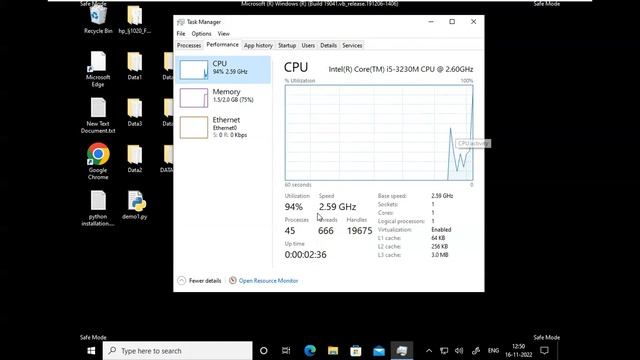Image resolution: width=640 pixels, height=360 pixels.
Task: Click the handles value 19675
Action: [x=360, y=231]
